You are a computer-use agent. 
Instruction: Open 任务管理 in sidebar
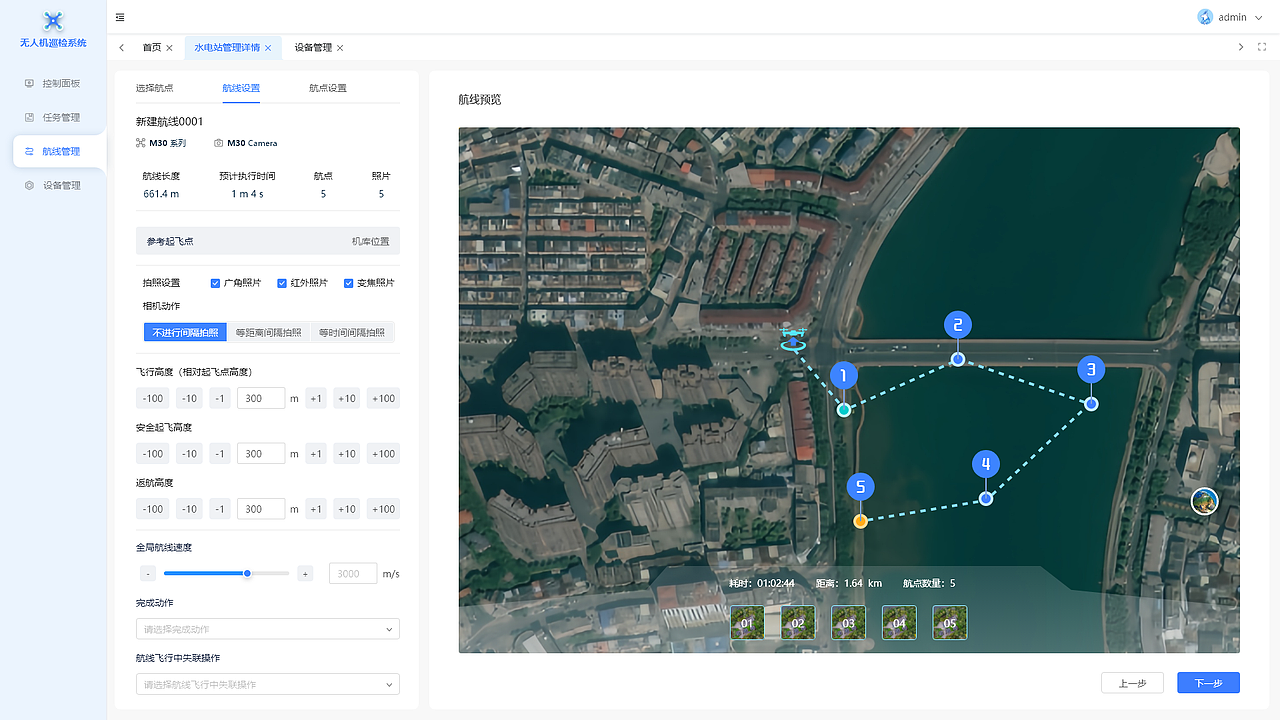[53, 118]
